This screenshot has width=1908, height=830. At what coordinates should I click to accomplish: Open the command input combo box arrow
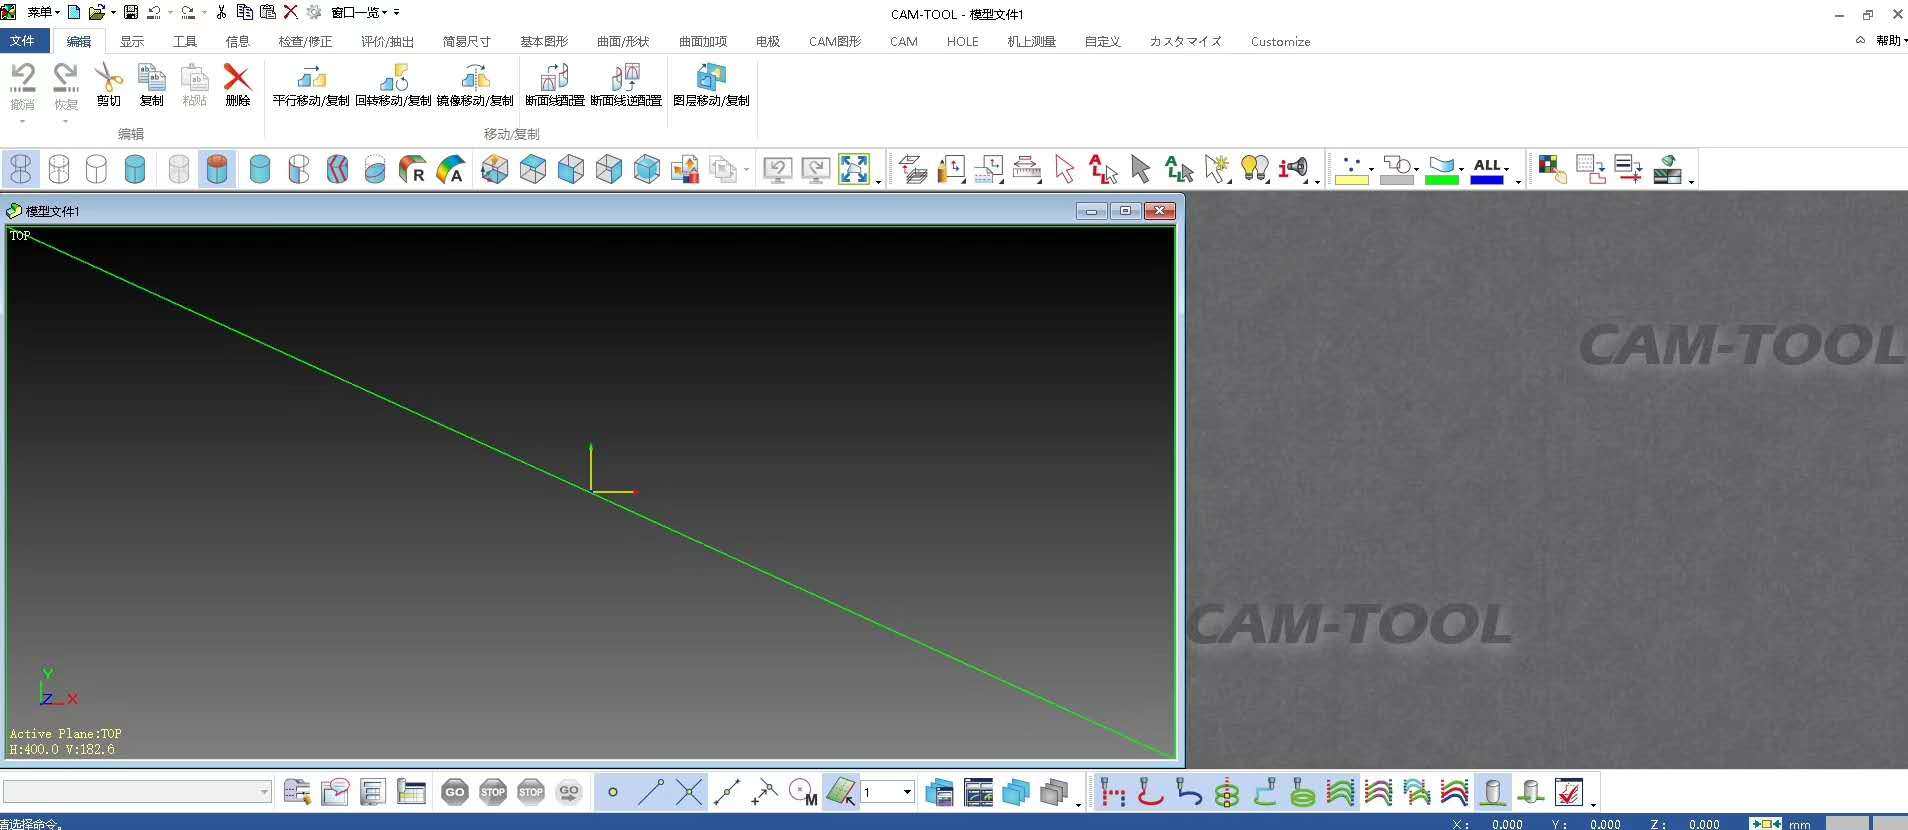(x=264, y=792)
